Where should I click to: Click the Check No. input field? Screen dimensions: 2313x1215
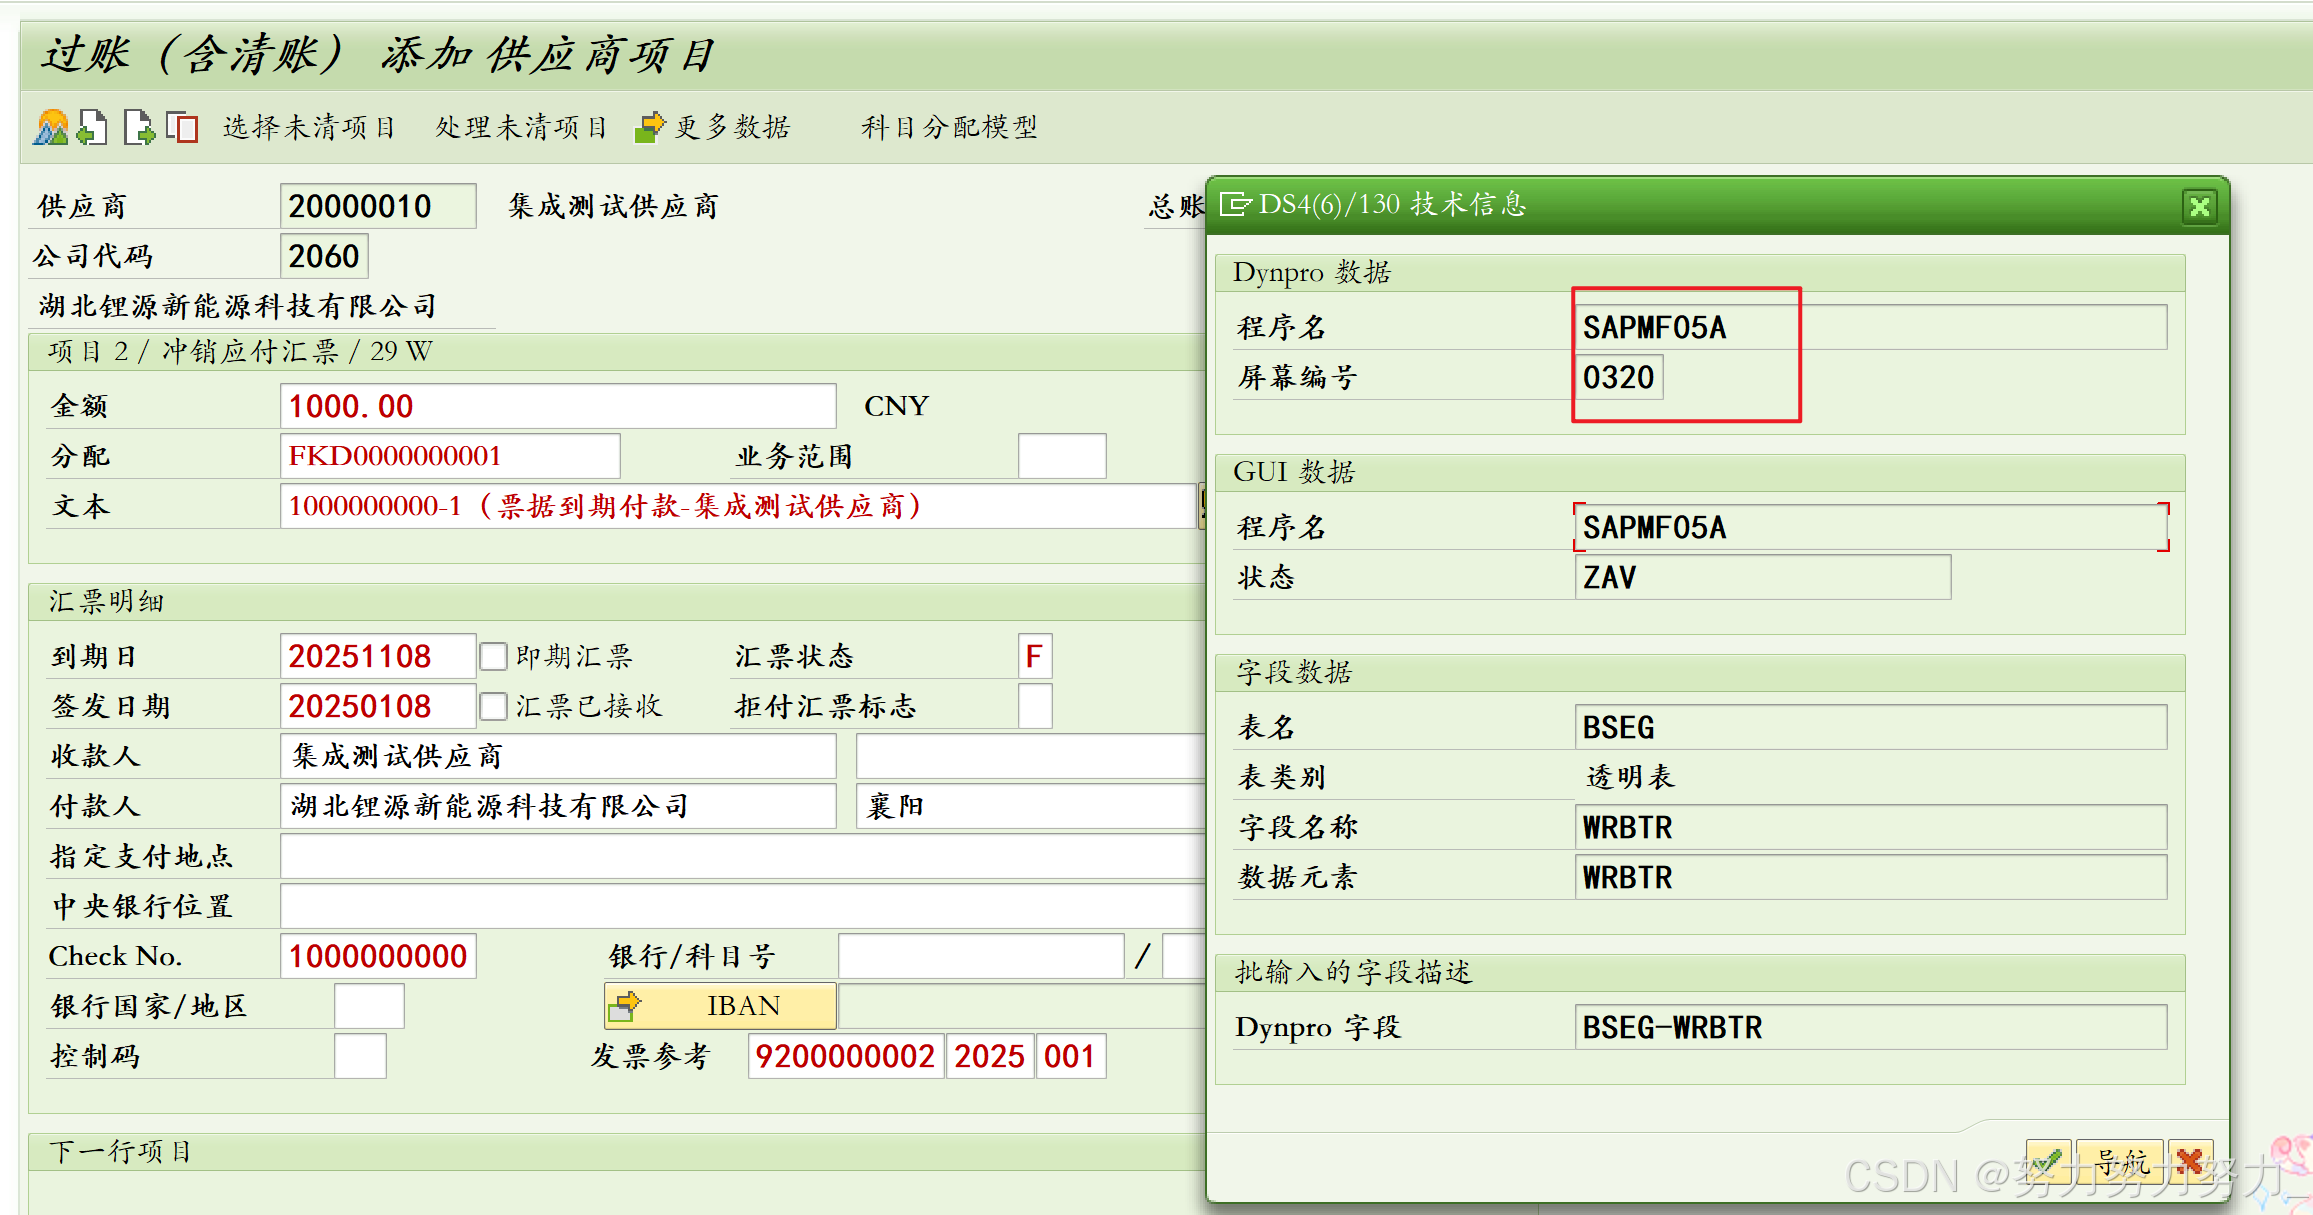[x=377, y=957]
